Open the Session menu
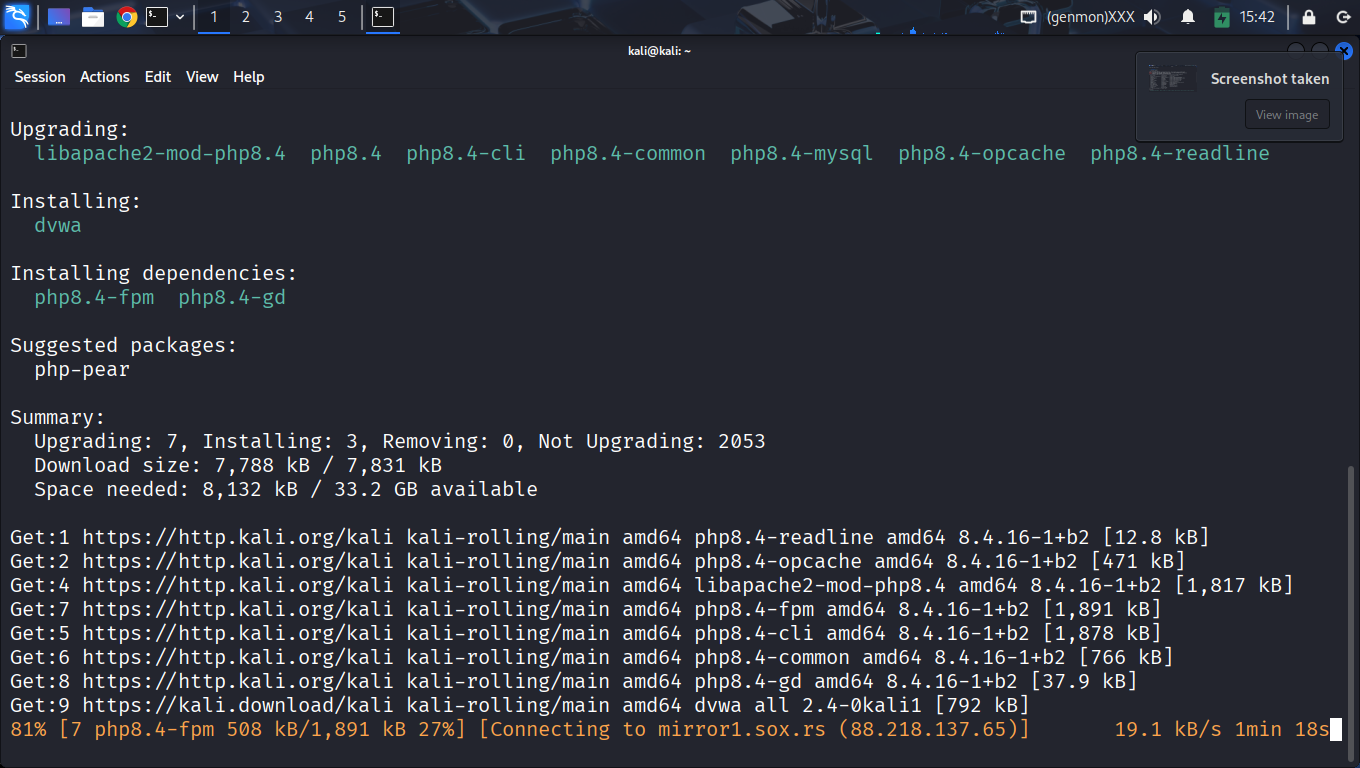This screenshot has width=1360, height=768. pos(40,77)
